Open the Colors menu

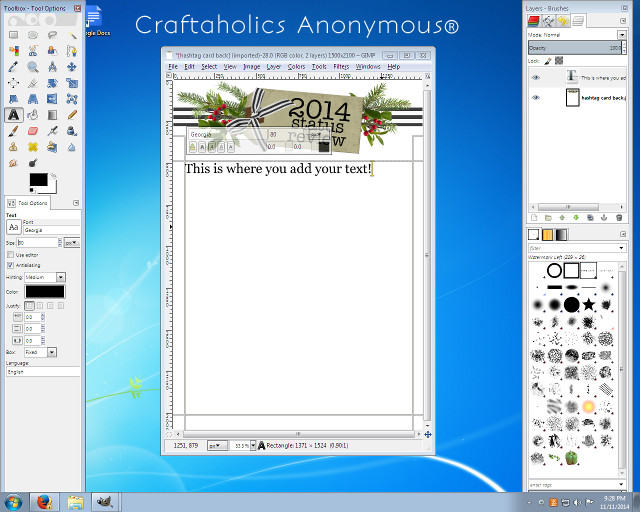[296, 67]
